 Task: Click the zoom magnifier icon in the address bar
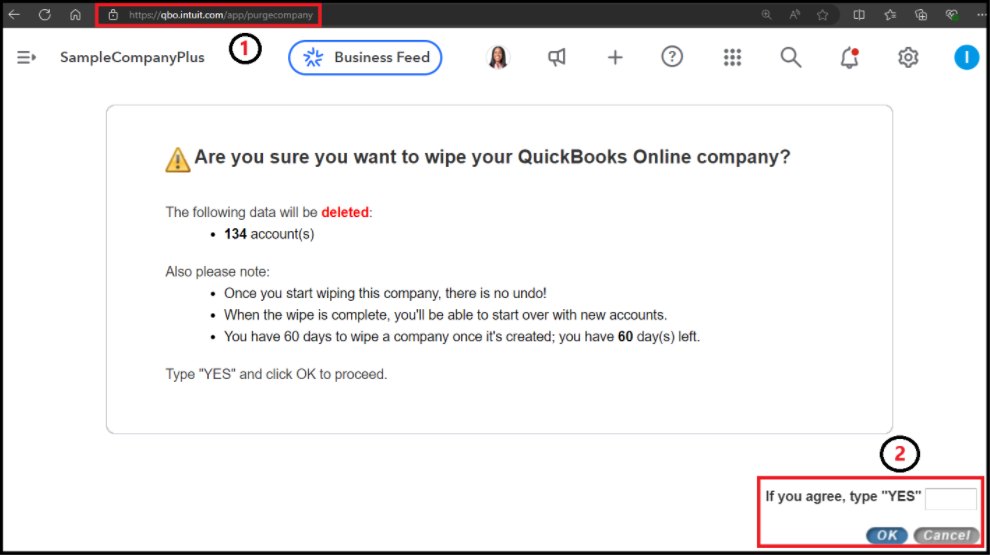pyautogui.click(x=766, y=15)
